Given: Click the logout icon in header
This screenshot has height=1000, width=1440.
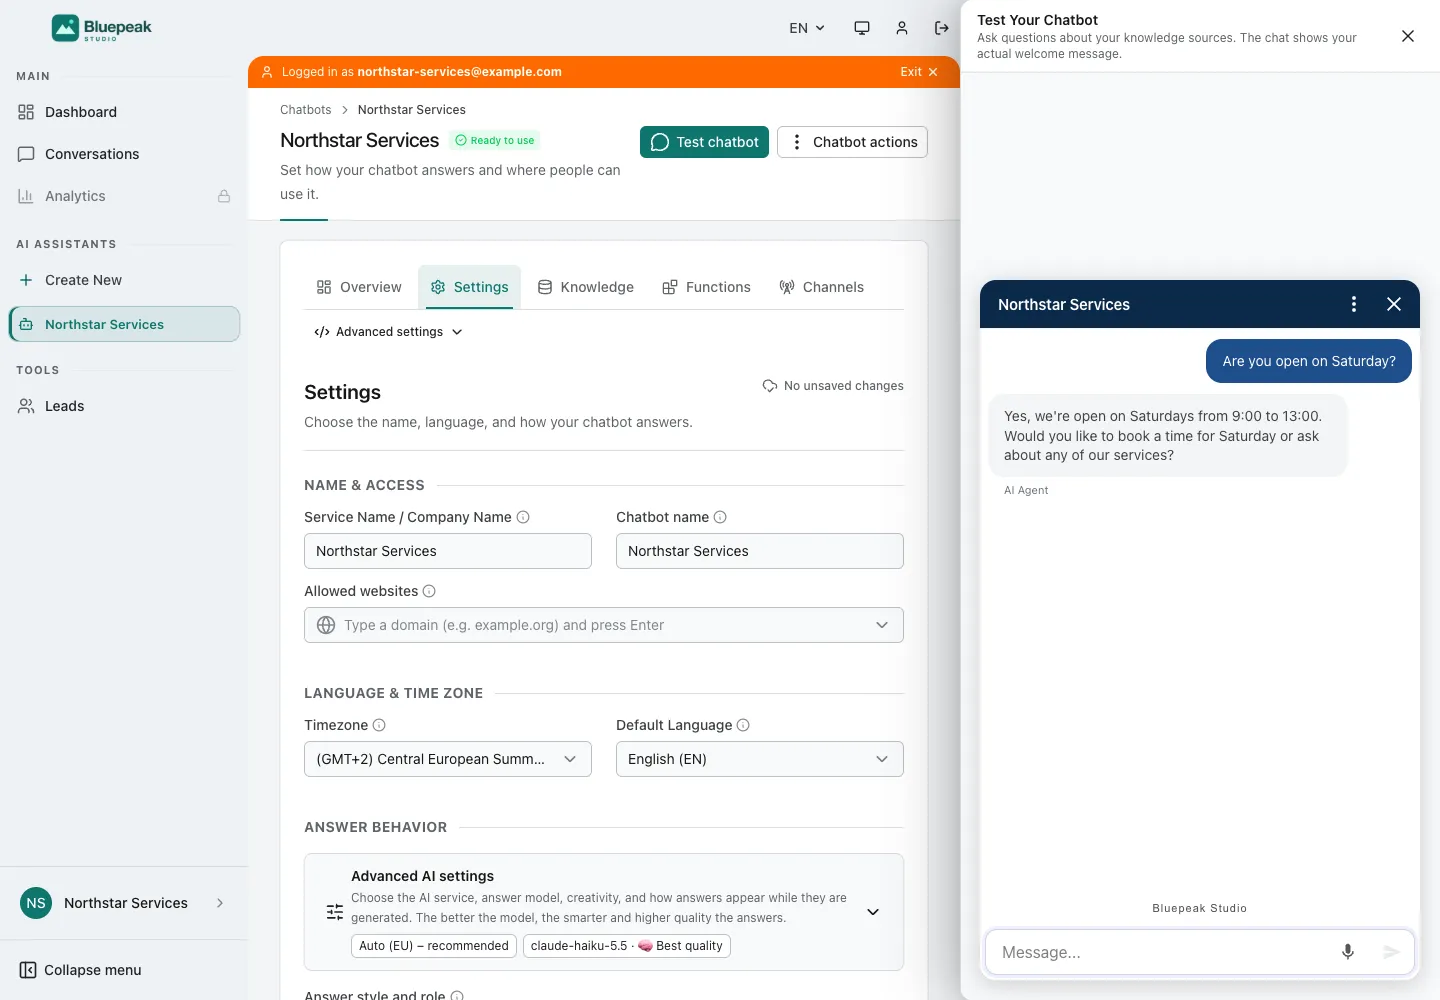Looking at the screenshot, I should pyautogui.click(x=941, y=28).
